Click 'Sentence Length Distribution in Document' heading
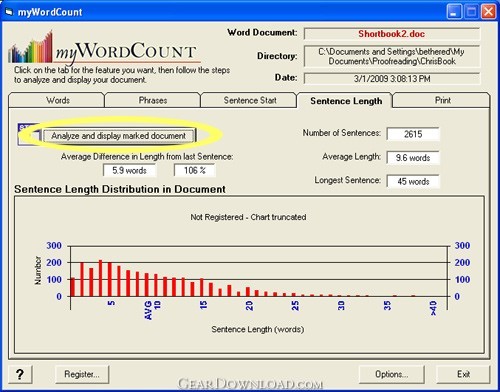The height and width of the screenshot is (392, 500). coord(120,189)
